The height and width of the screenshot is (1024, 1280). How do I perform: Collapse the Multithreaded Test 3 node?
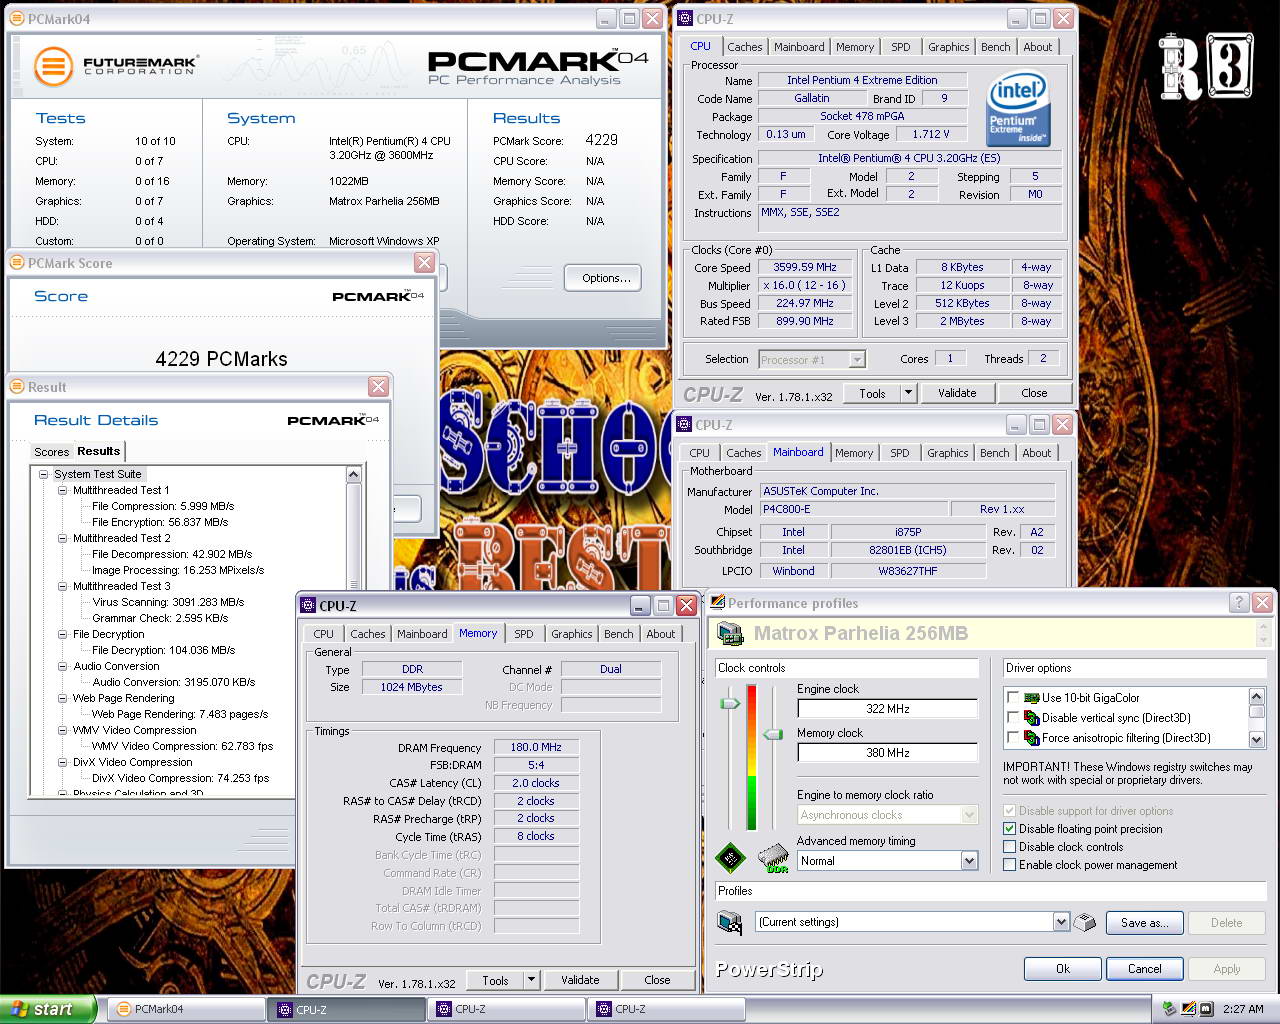[62, 586]
